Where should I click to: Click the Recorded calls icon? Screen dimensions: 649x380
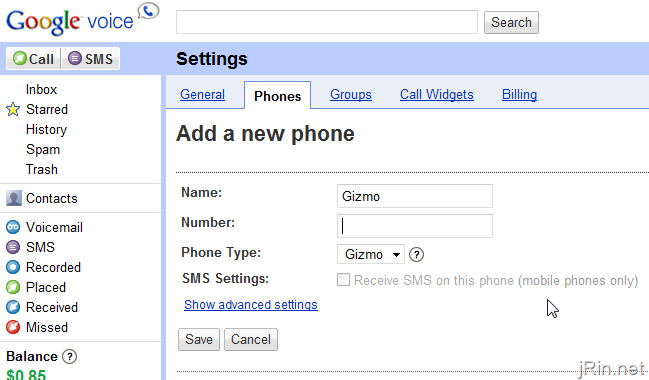[13, 267]
